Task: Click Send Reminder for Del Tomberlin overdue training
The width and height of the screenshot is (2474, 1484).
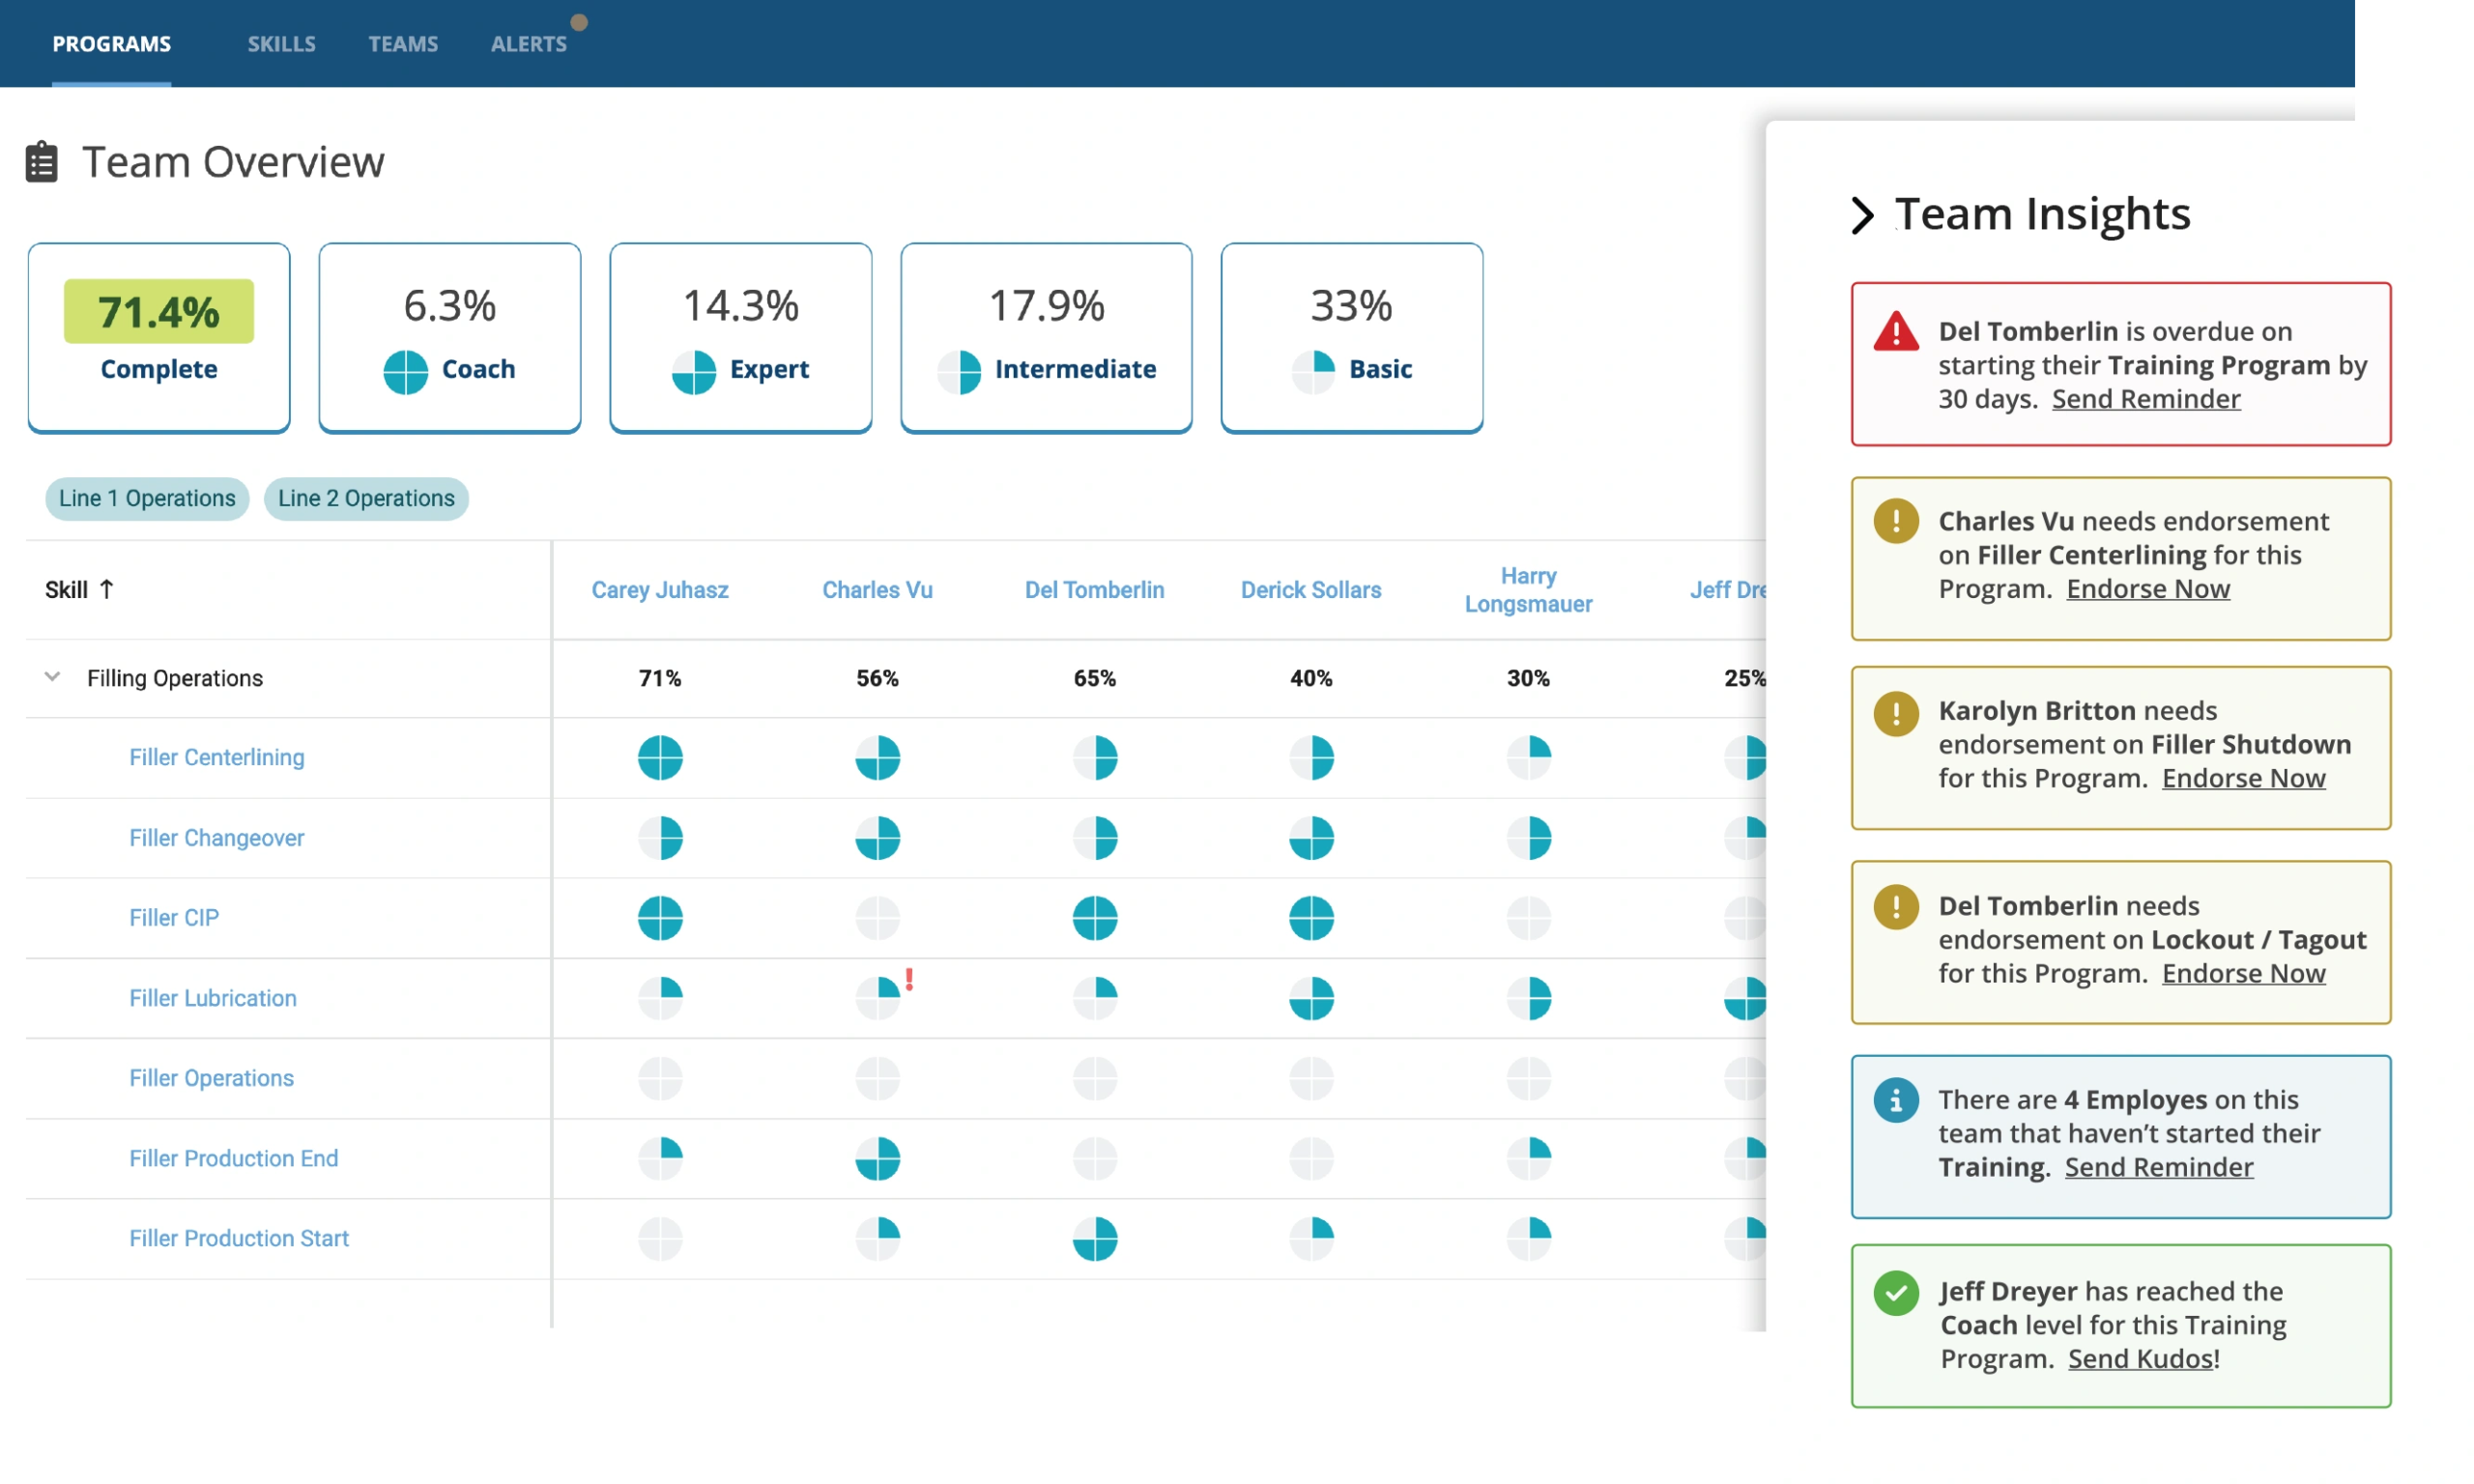Action: click(2145, 396)
